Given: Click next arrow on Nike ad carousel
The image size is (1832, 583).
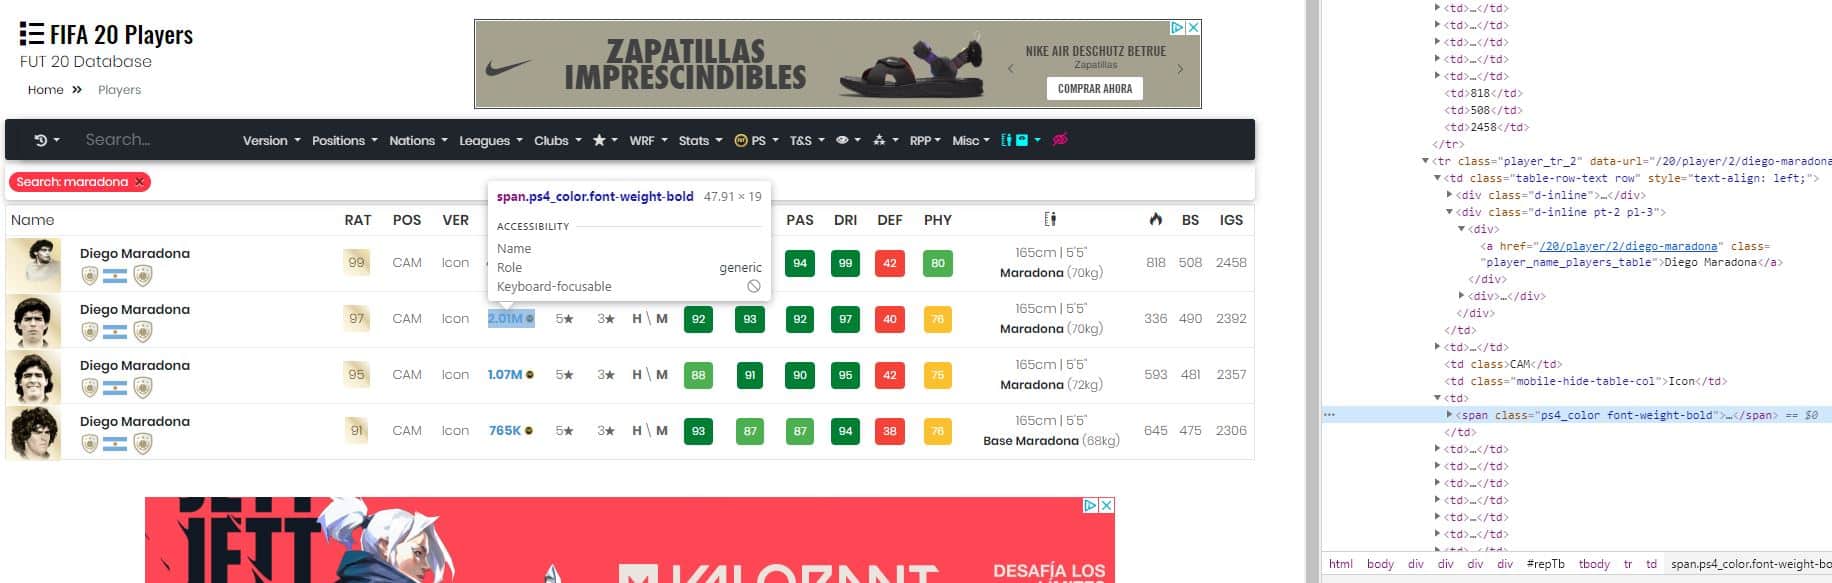Looking at the screenshot, I should click(x=1180, y=69).
